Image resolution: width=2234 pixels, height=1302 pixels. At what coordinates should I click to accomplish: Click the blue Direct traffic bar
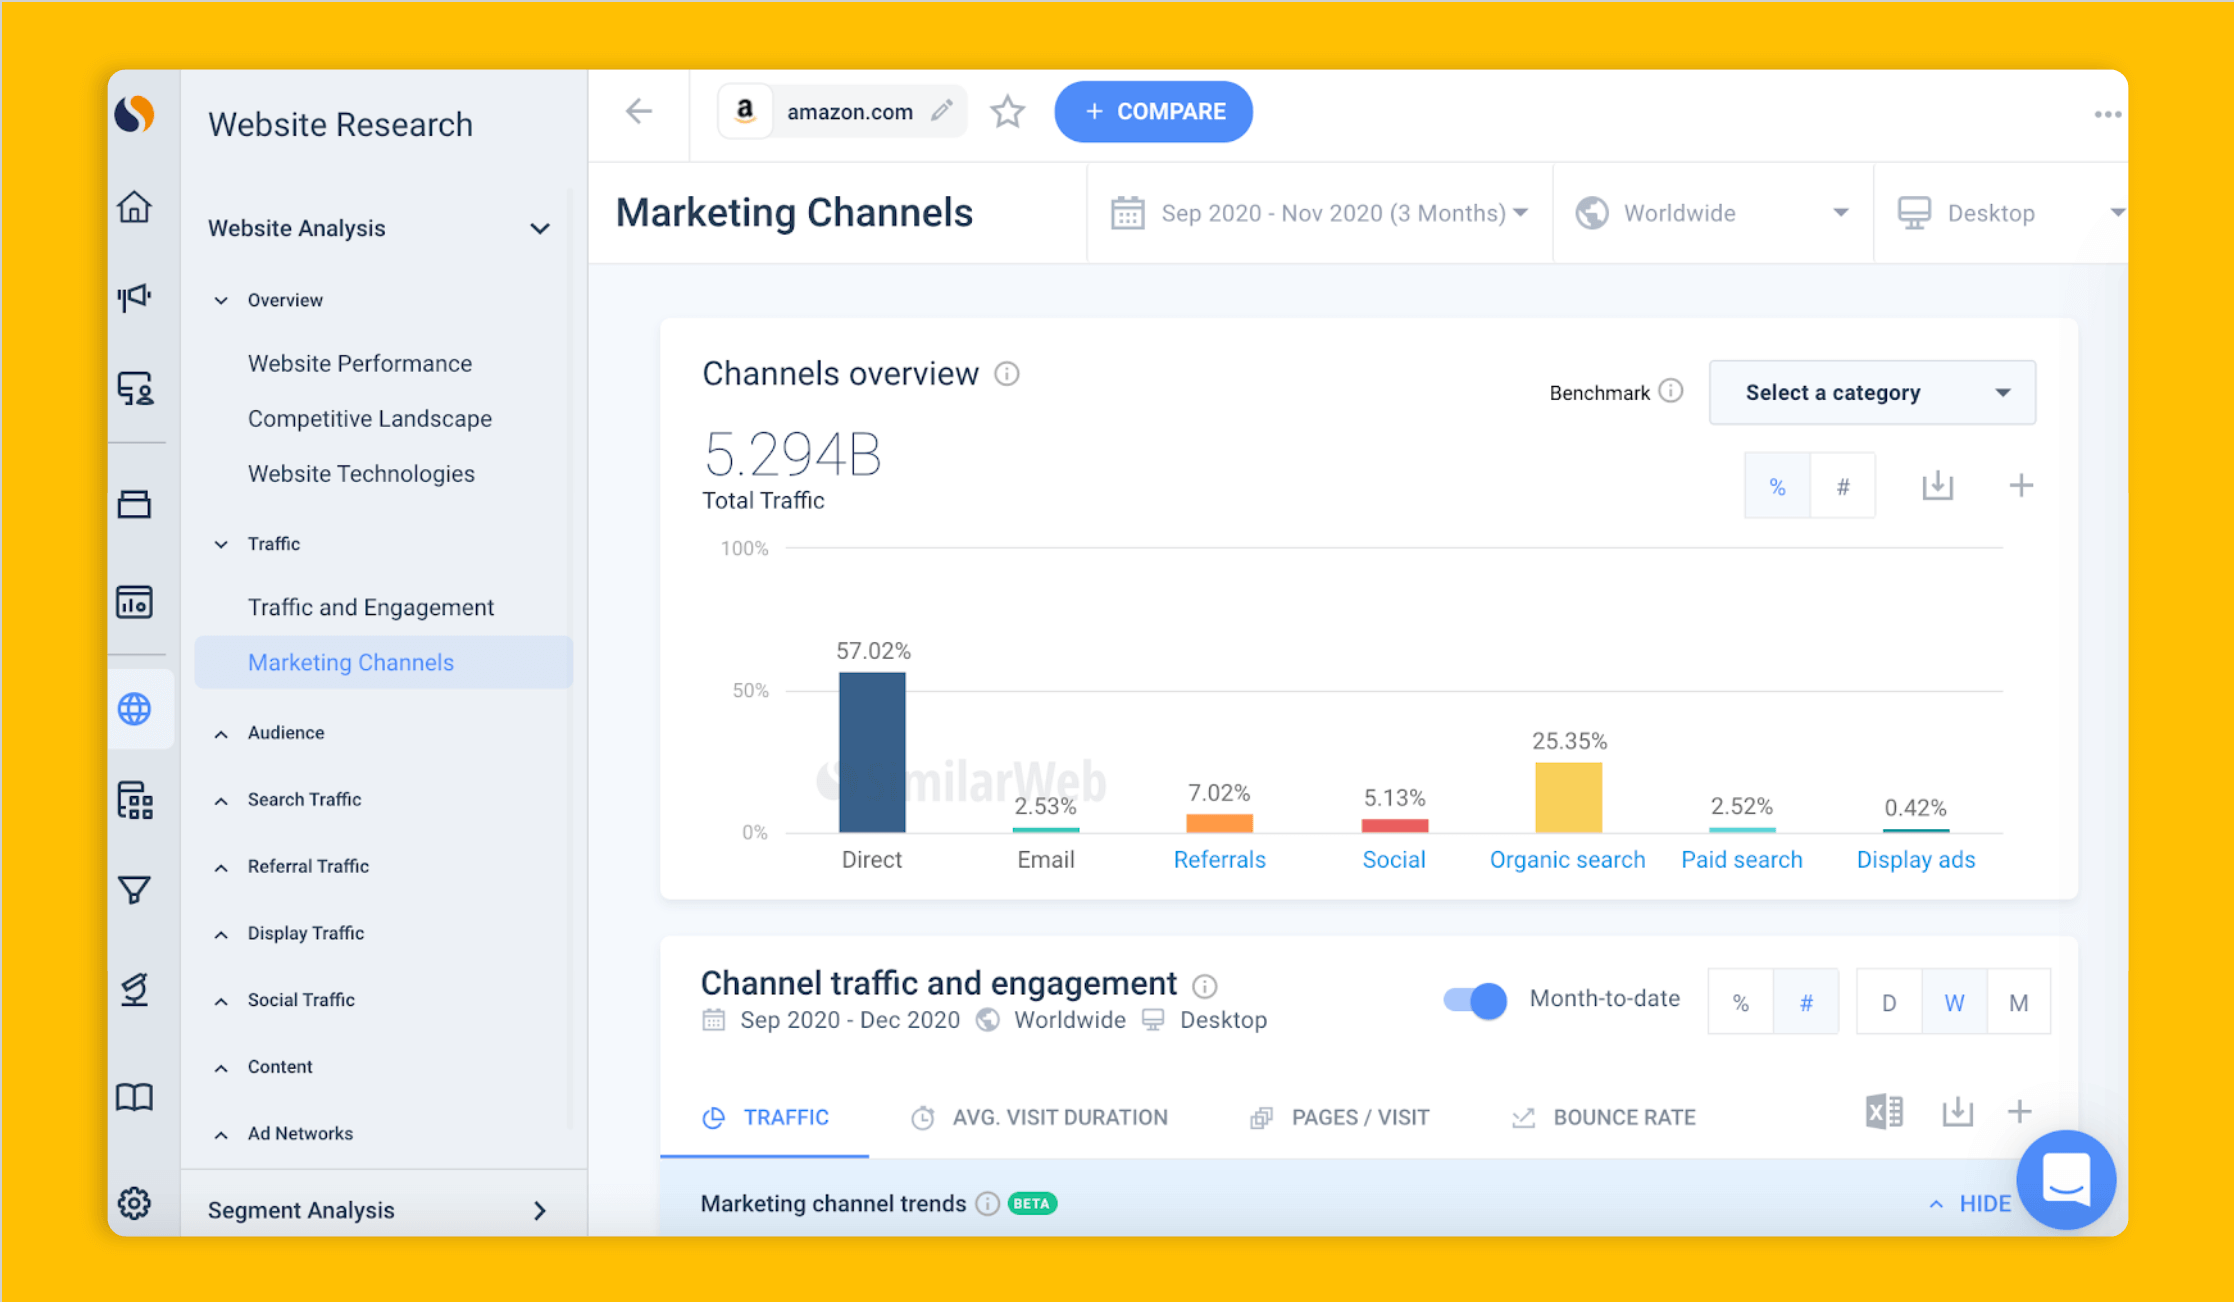[x=872, y=752]
